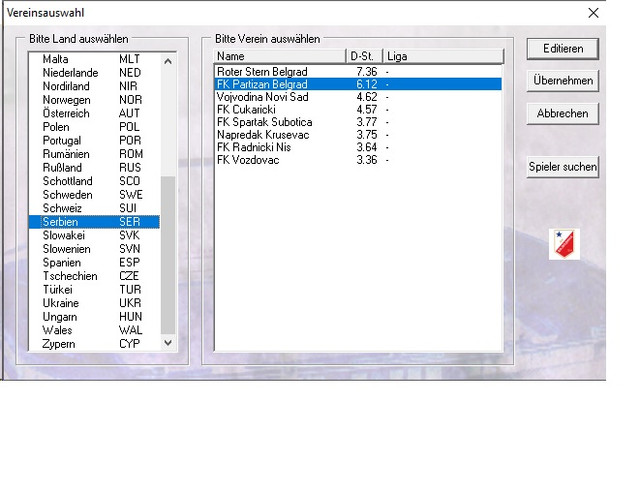Viewport: 640px width, 499px height.
Task: Choose Schweden in the country list
Action: (94, 195)
